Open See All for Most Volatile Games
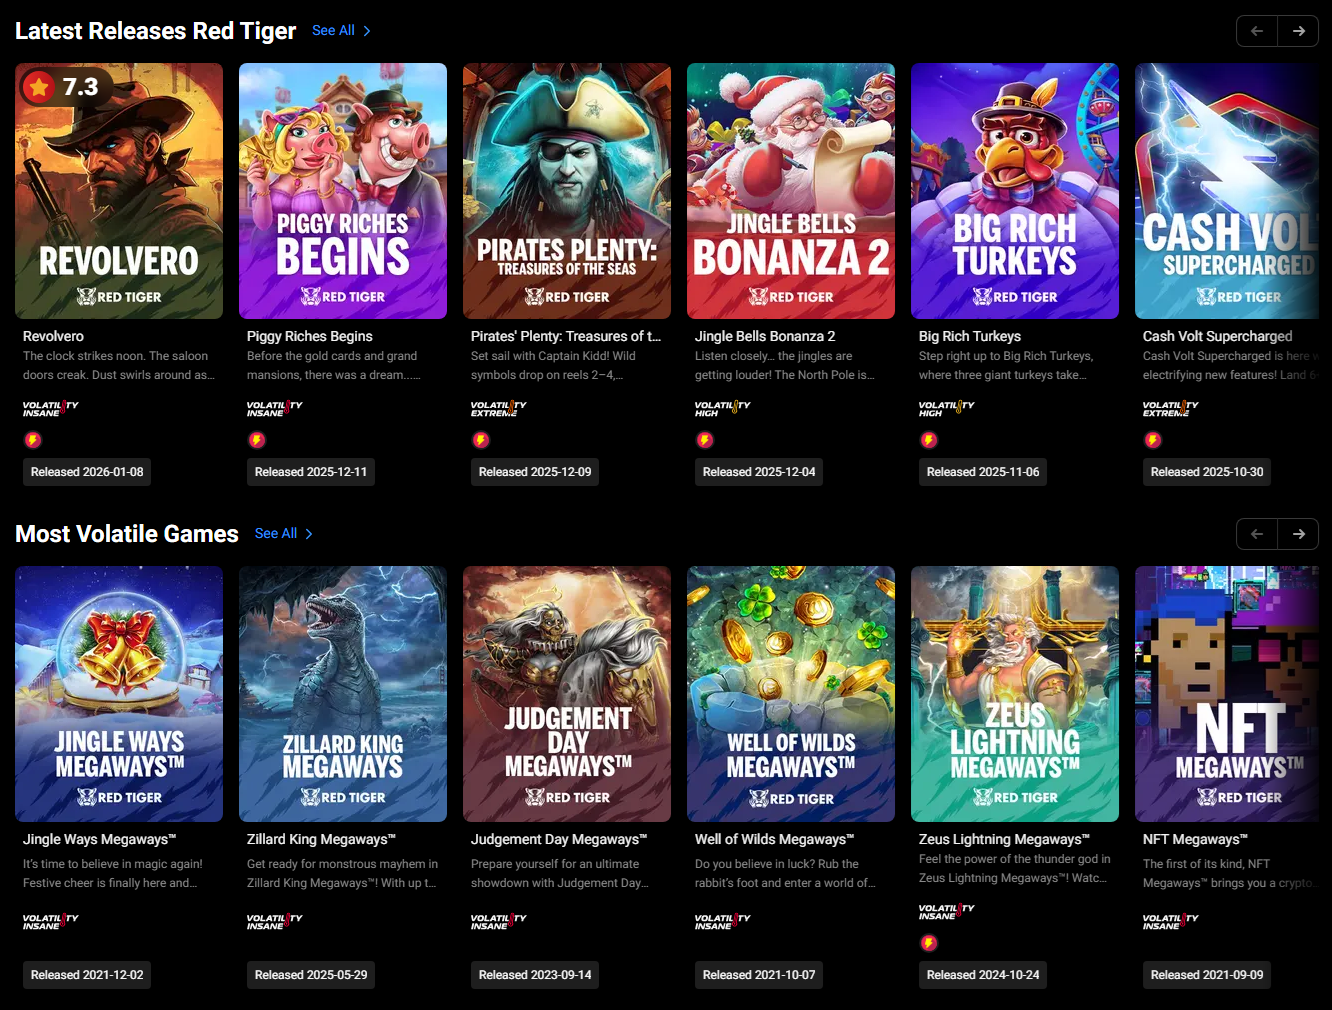 pos(284,534)
